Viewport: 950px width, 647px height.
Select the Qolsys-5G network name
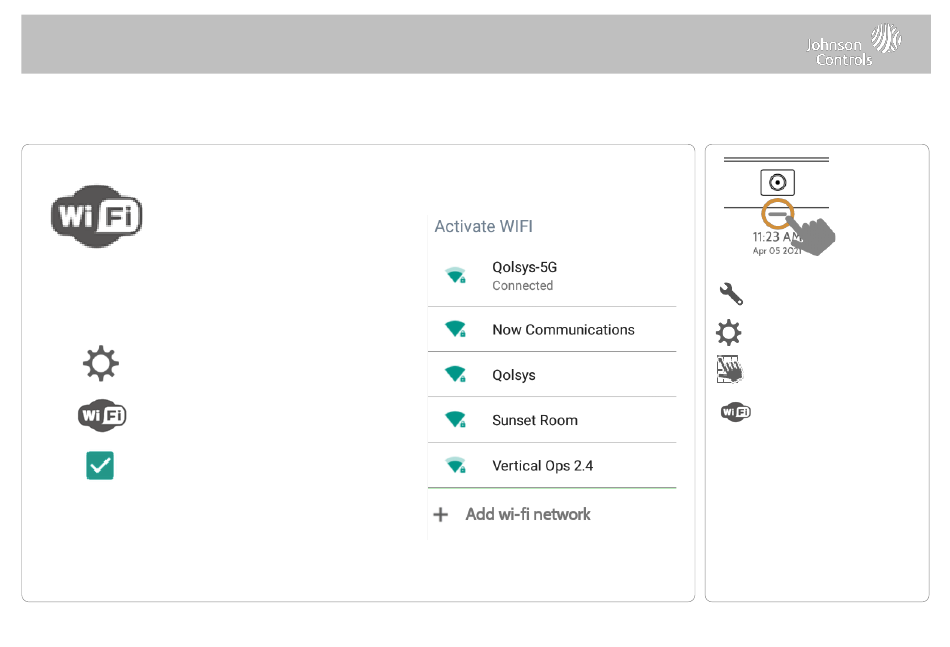tap(525, 267)
